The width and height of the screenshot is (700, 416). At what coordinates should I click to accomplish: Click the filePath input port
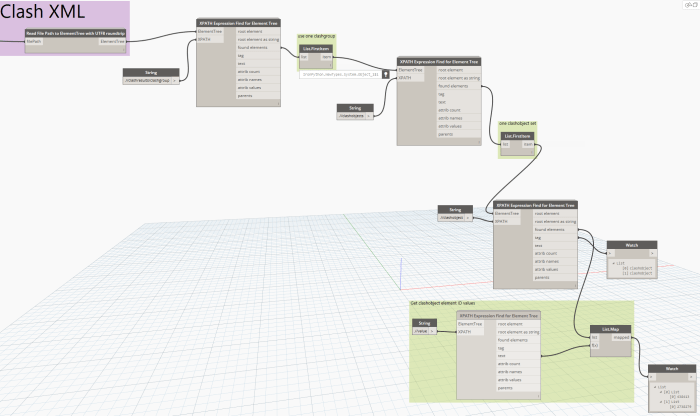[x=34, y=42]
